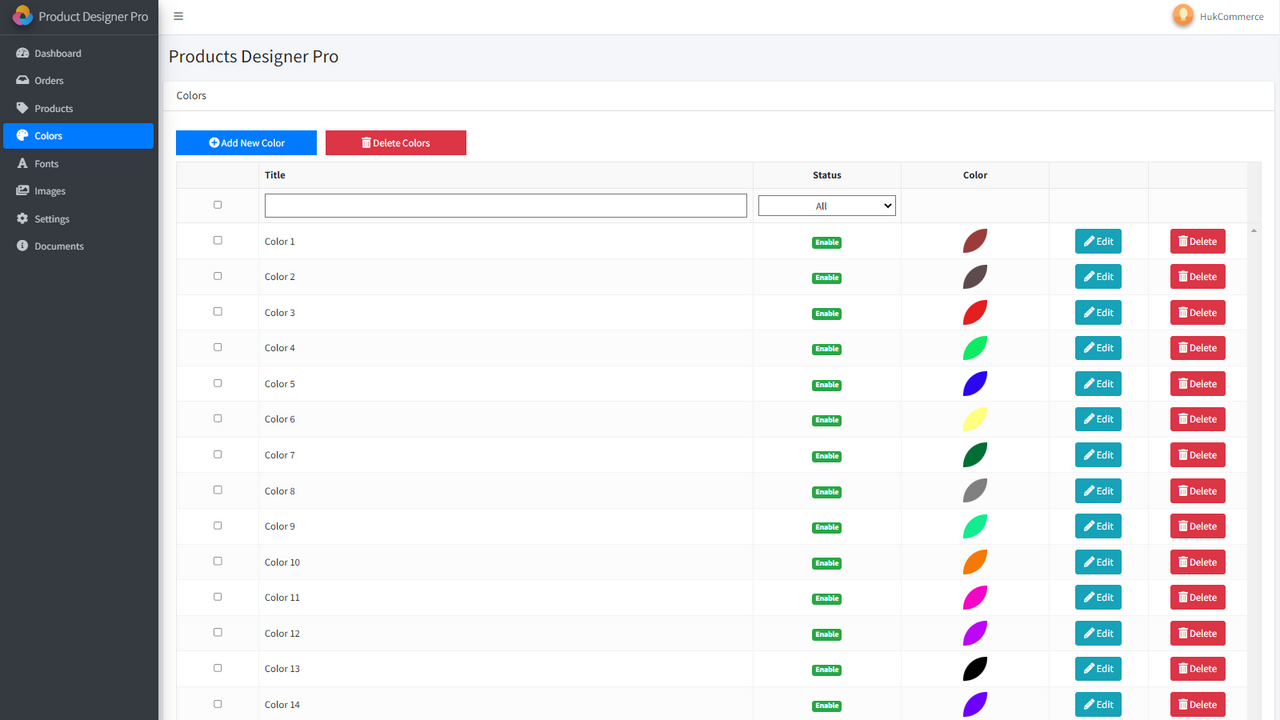Viewport: 1280px width, 720px height.
Task: Open the Fonts section icon
Action: coord(22,163)
